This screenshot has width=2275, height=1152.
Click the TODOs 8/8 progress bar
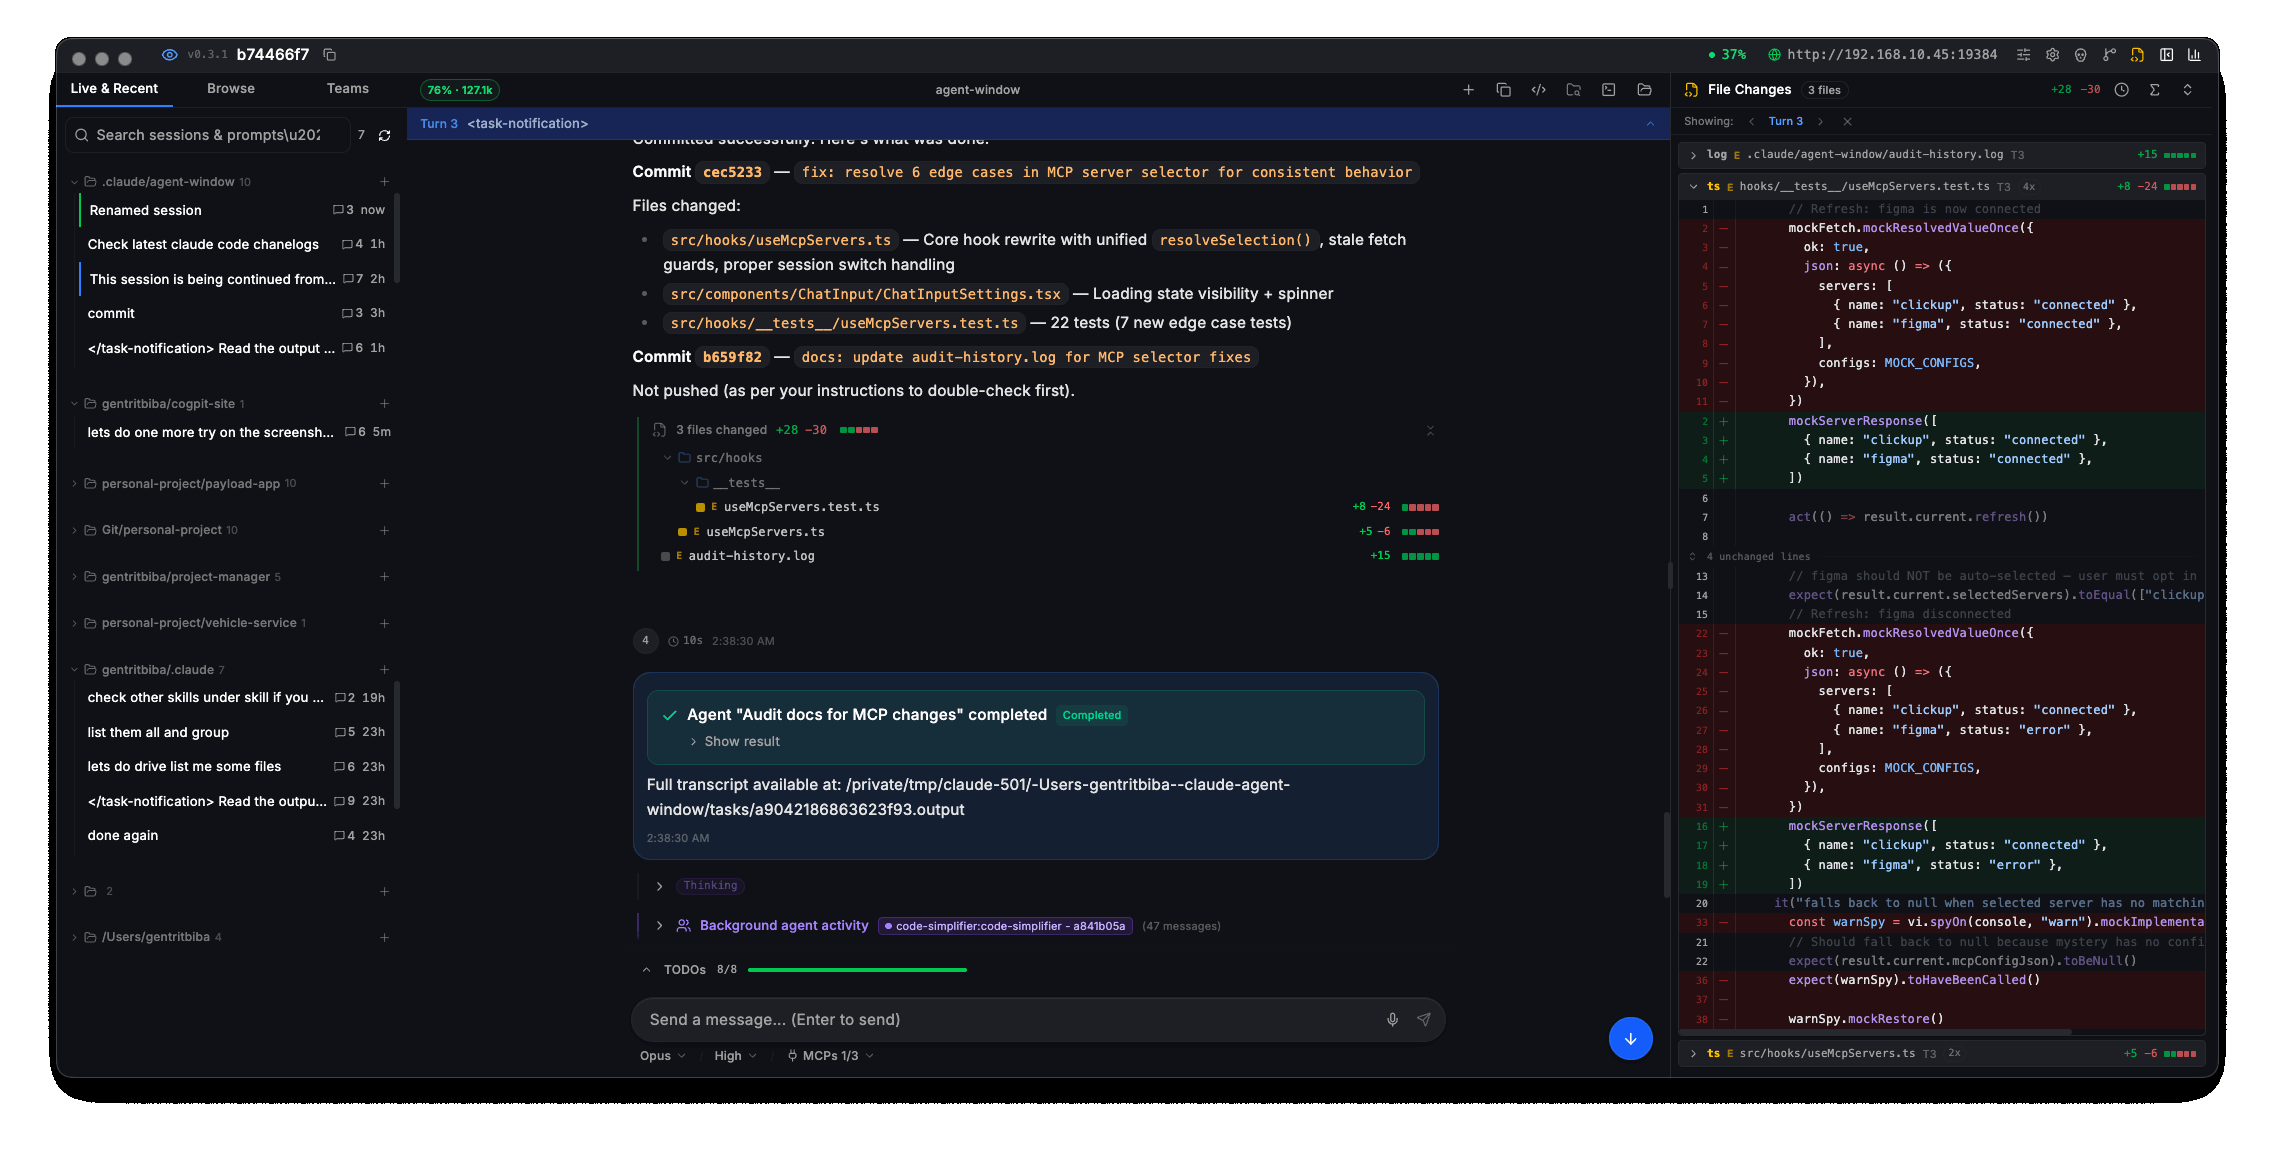tap(857, 969)
